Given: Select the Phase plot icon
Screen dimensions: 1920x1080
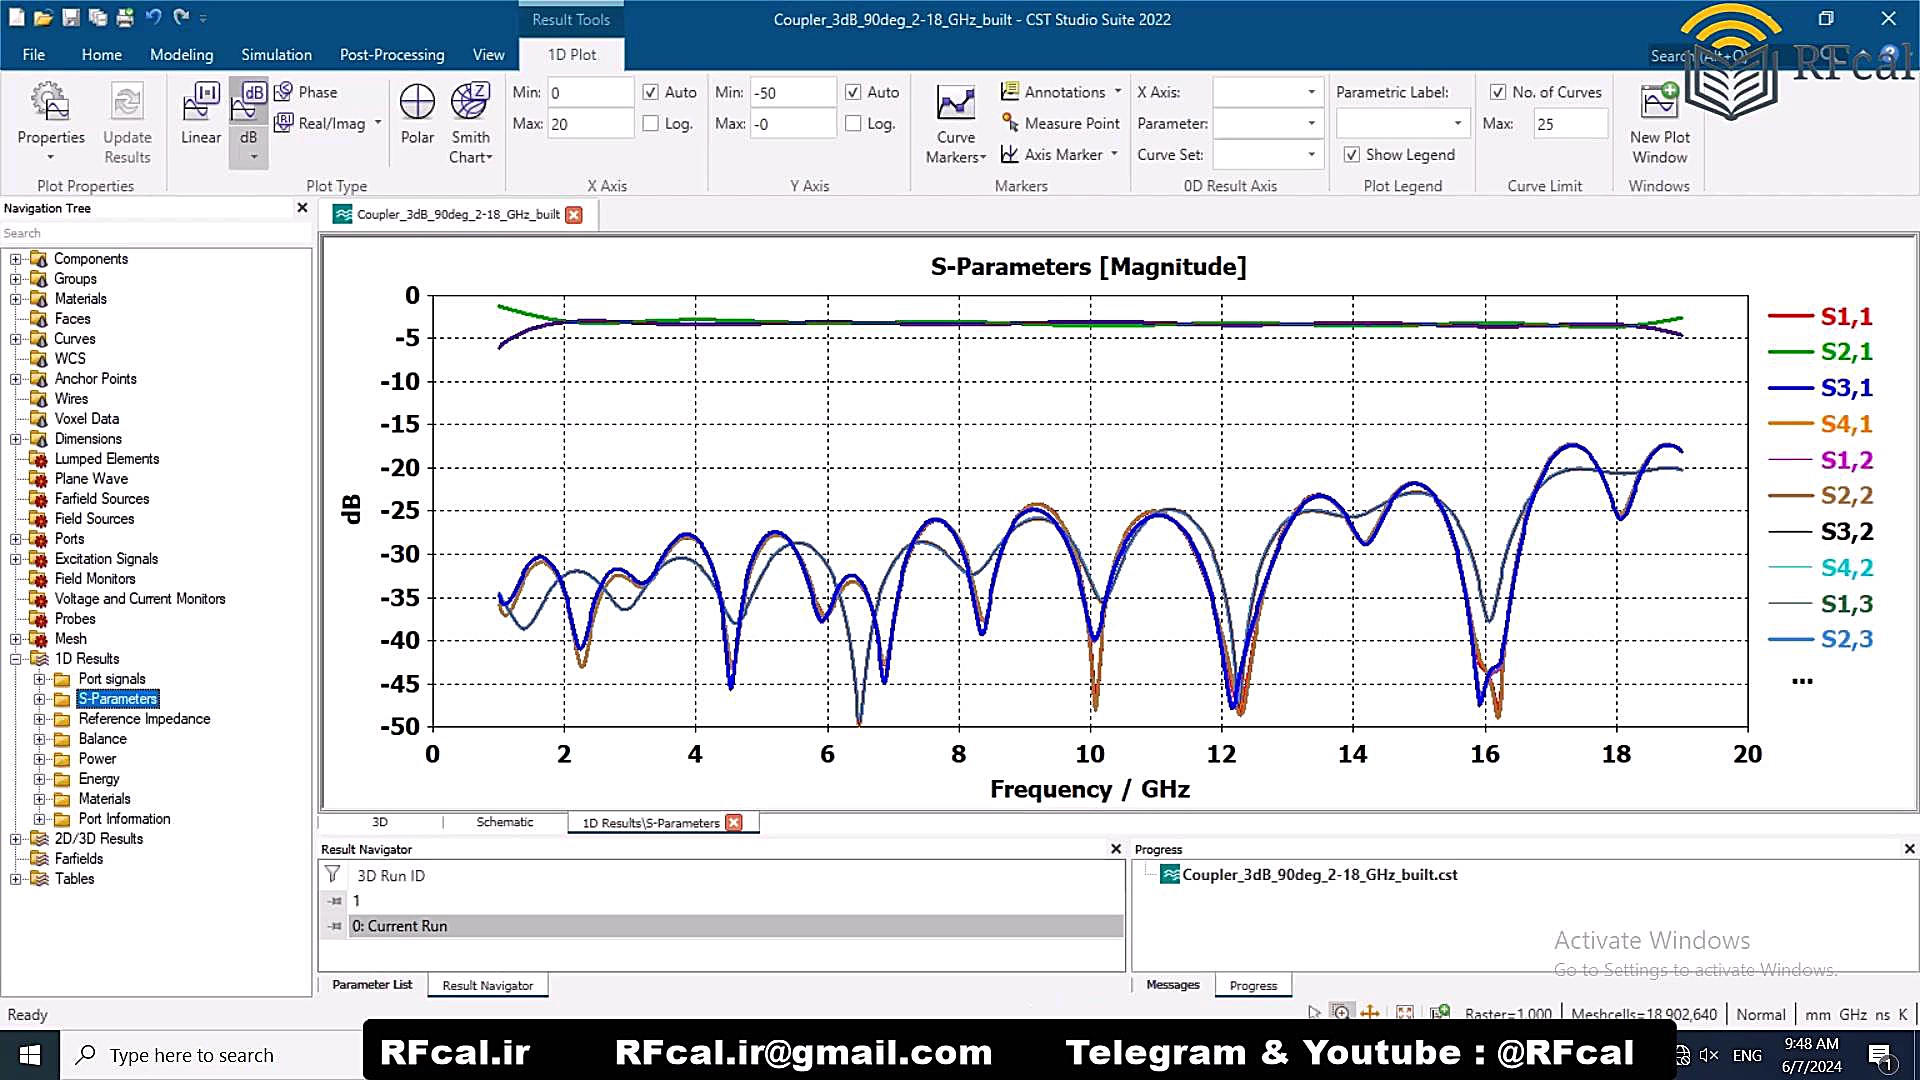Looking at the screenshot, I should (307, 92).
